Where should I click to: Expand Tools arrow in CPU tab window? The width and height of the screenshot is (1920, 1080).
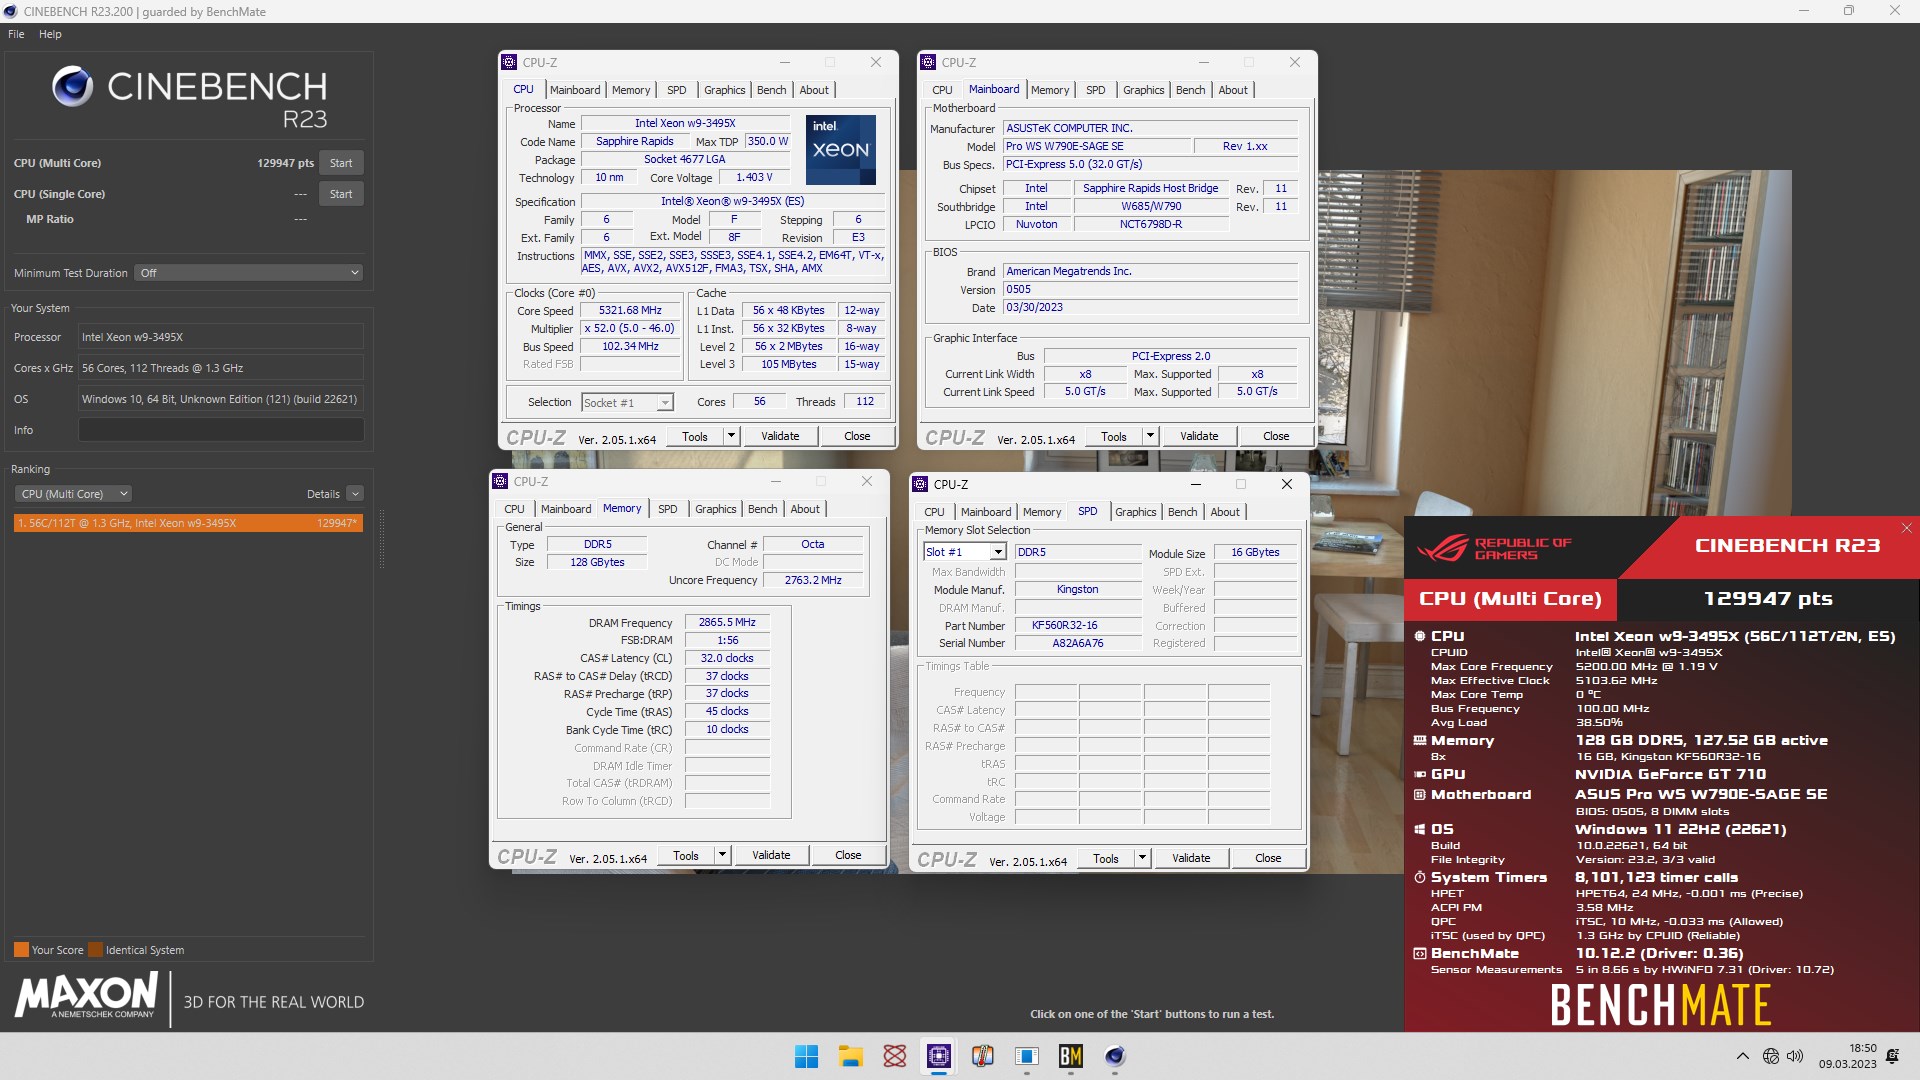(x=731, y=436)
